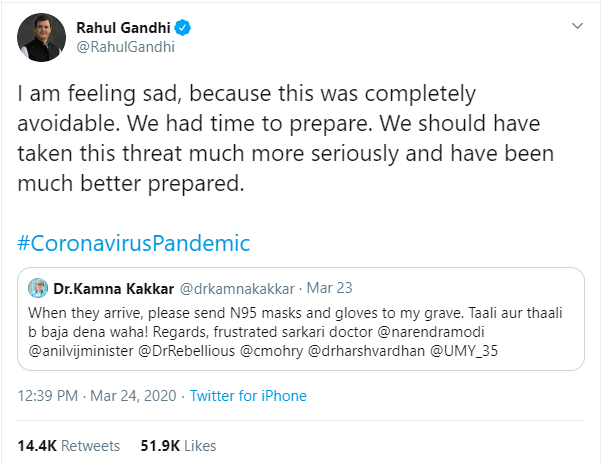Click the Twitter for iPhone source link
The width and height of the screenshot is (603, 465).
pyautogui.click(x=248, y=396)
